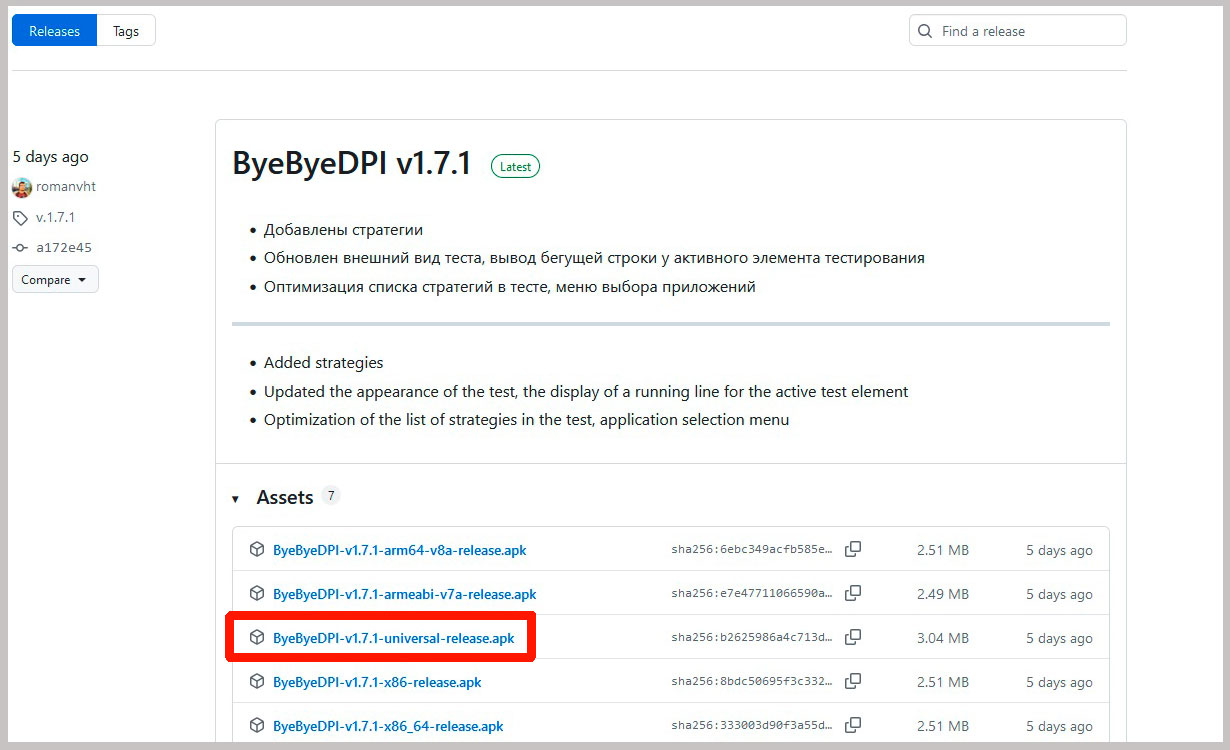
Task: Download ByeByeDPI arm64-v8a-release.apk
Action: click(x=399, y=550)
